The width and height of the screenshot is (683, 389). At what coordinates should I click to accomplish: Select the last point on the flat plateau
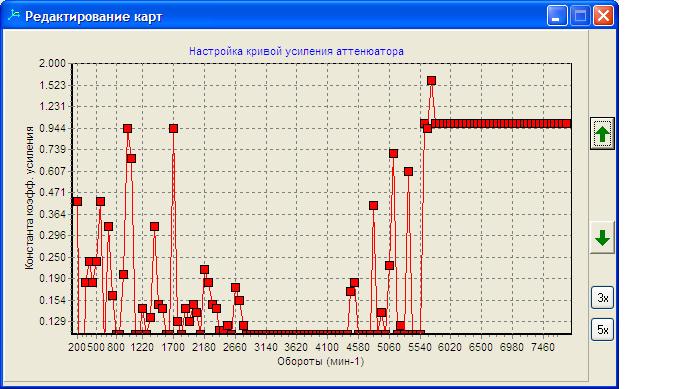click(566, 124)
